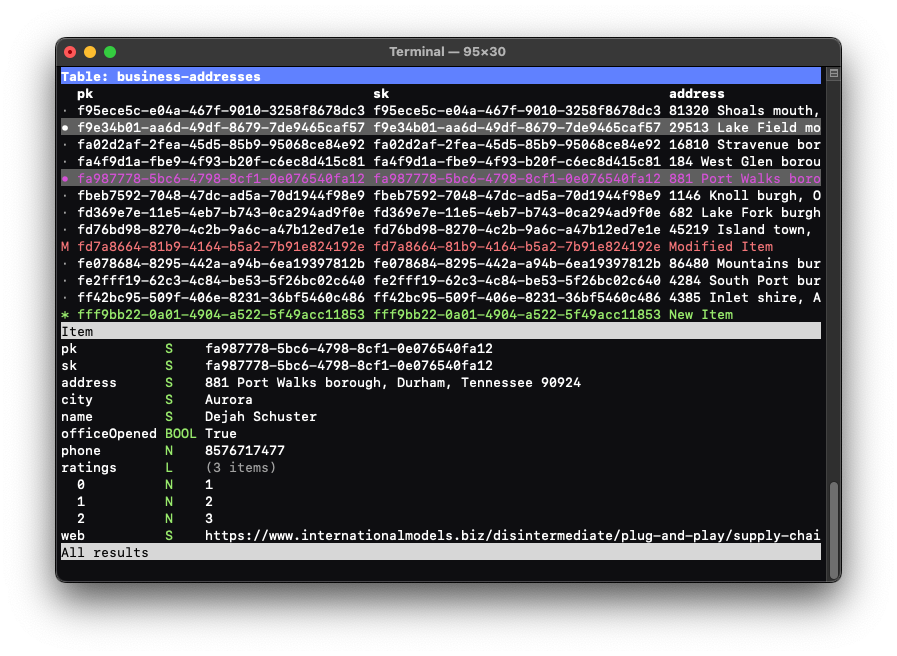
Task: Click the small icon above the terminal scrollbar
Action: (x=834, y=74)
